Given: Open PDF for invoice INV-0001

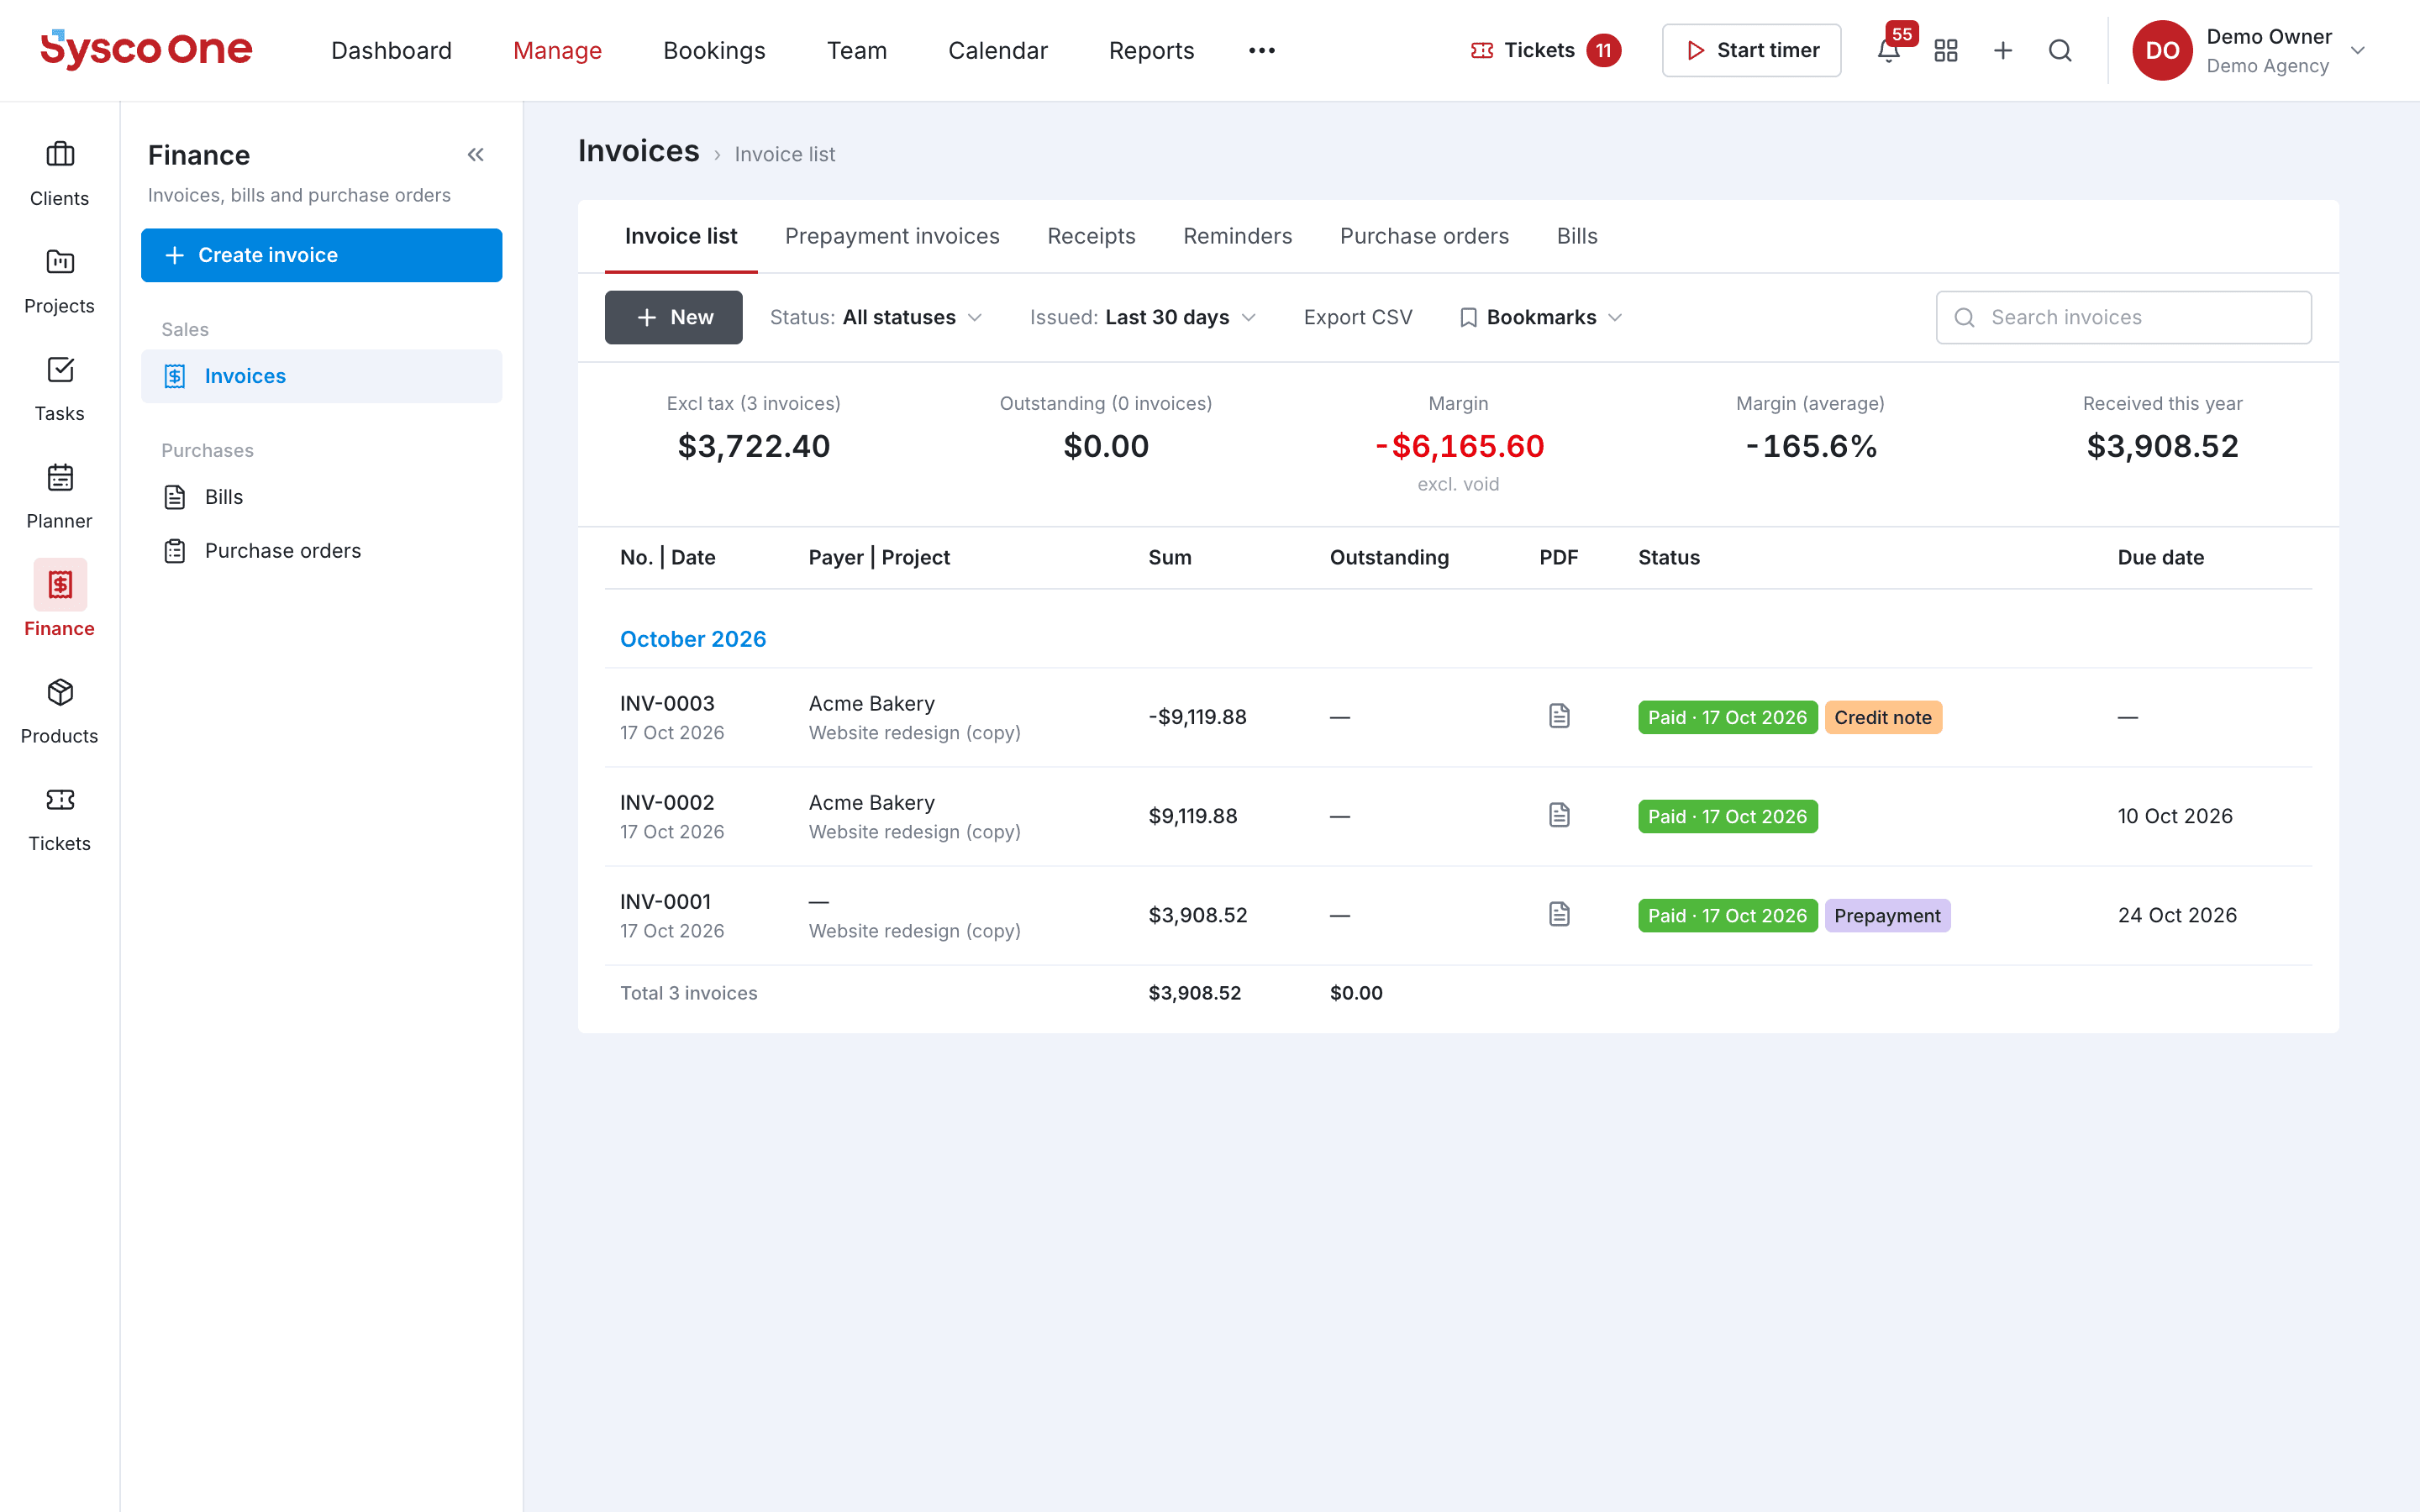Looking at the screenshot, I should [1559, 914].
